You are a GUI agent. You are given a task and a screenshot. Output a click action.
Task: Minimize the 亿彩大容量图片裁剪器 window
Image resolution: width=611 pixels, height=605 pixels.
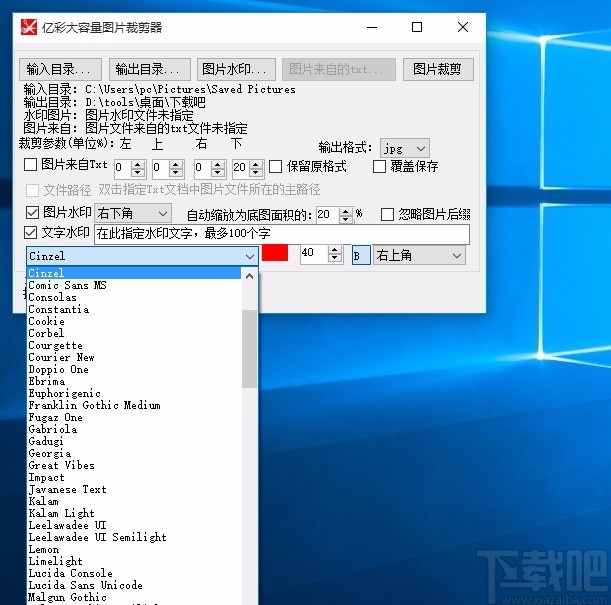pos(372,27)
